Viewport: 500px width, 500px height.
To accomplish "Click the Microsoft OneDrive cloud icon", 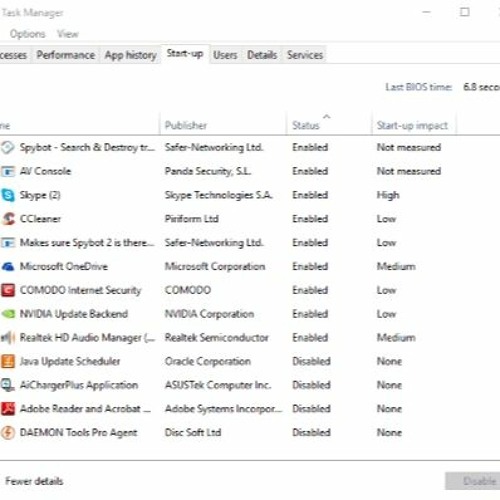I will point(8,267).
